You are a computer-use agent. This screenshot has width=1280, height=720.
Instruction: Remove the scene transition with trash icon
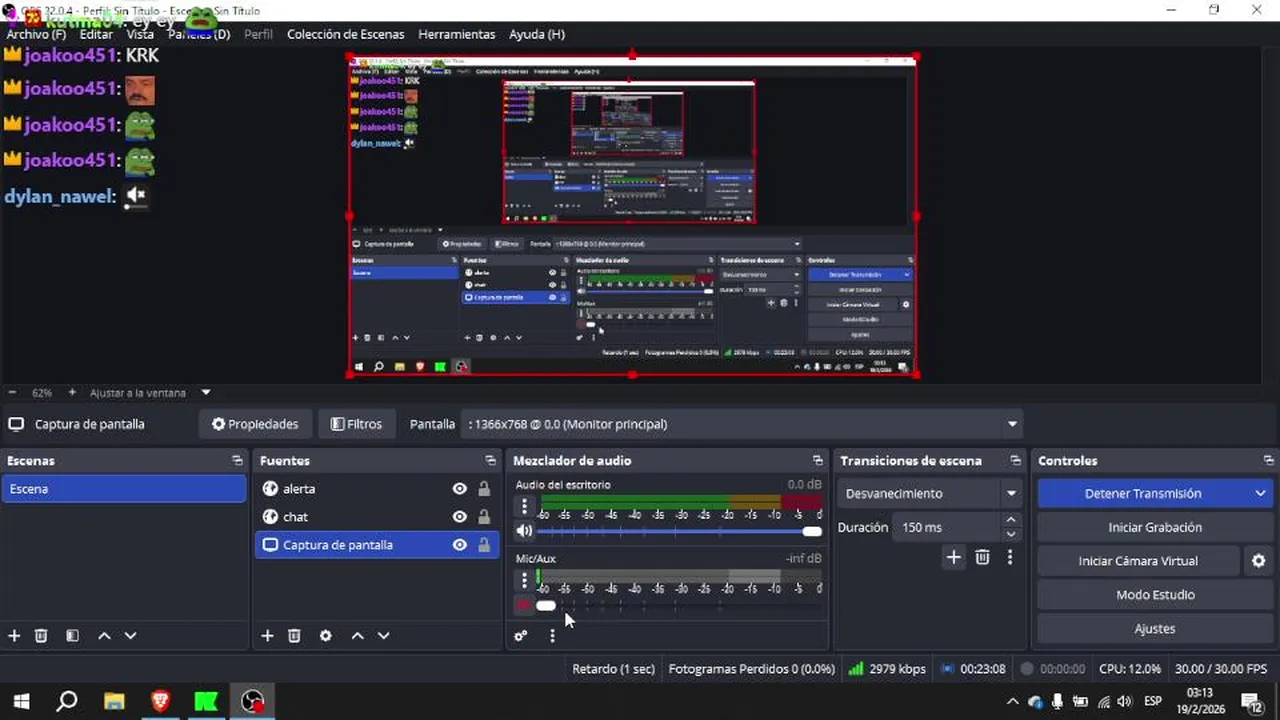tap(982, 558)
